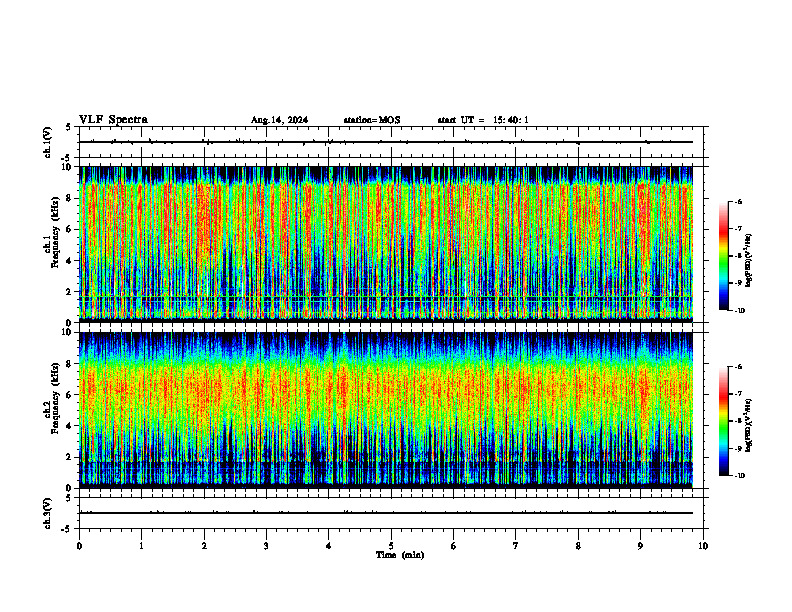Click the "Time (min)" x-axis label
792x612 pixels.
[x=400, y=555]
